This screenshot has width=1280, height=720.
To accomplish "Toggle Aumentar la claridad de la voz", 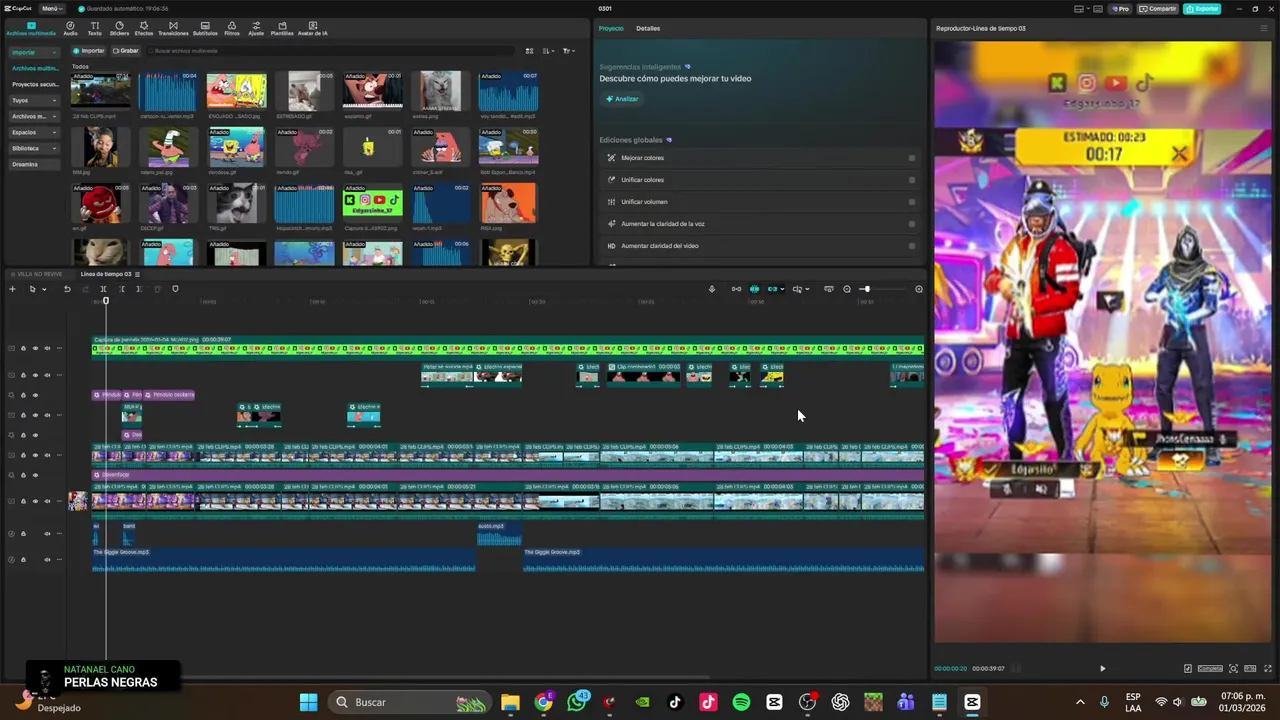I will [912, 224].
